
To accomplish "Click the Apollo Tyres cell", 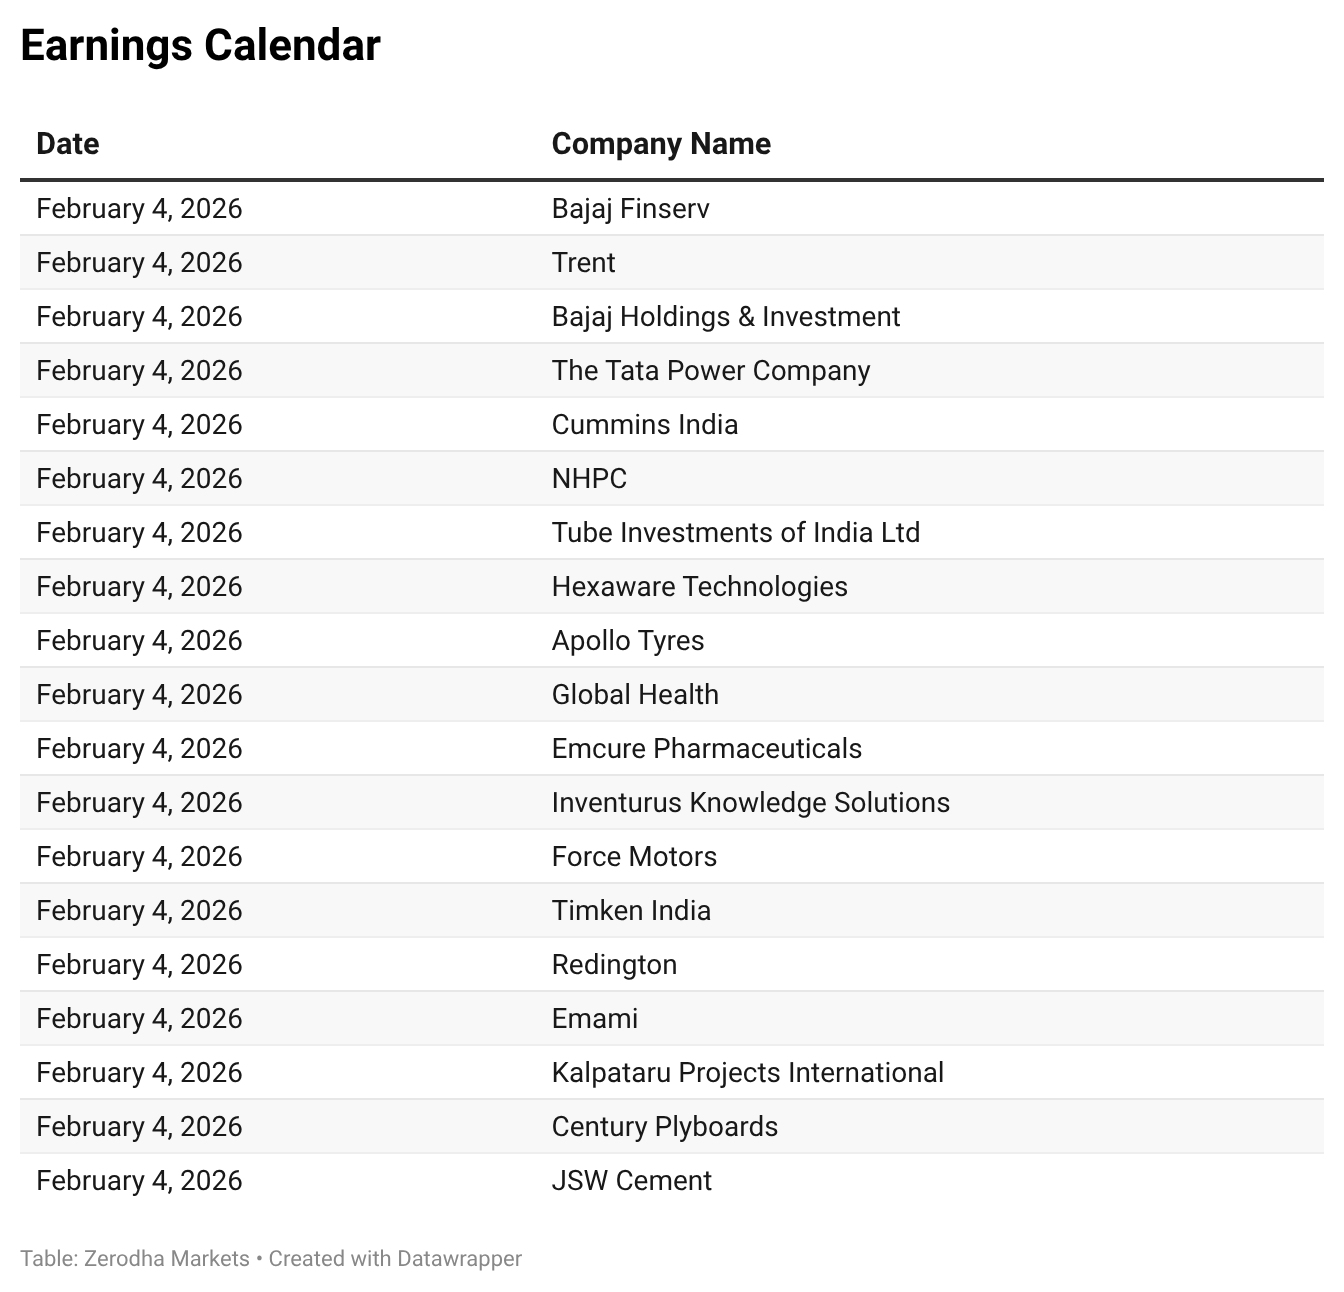I will (628, 641).
